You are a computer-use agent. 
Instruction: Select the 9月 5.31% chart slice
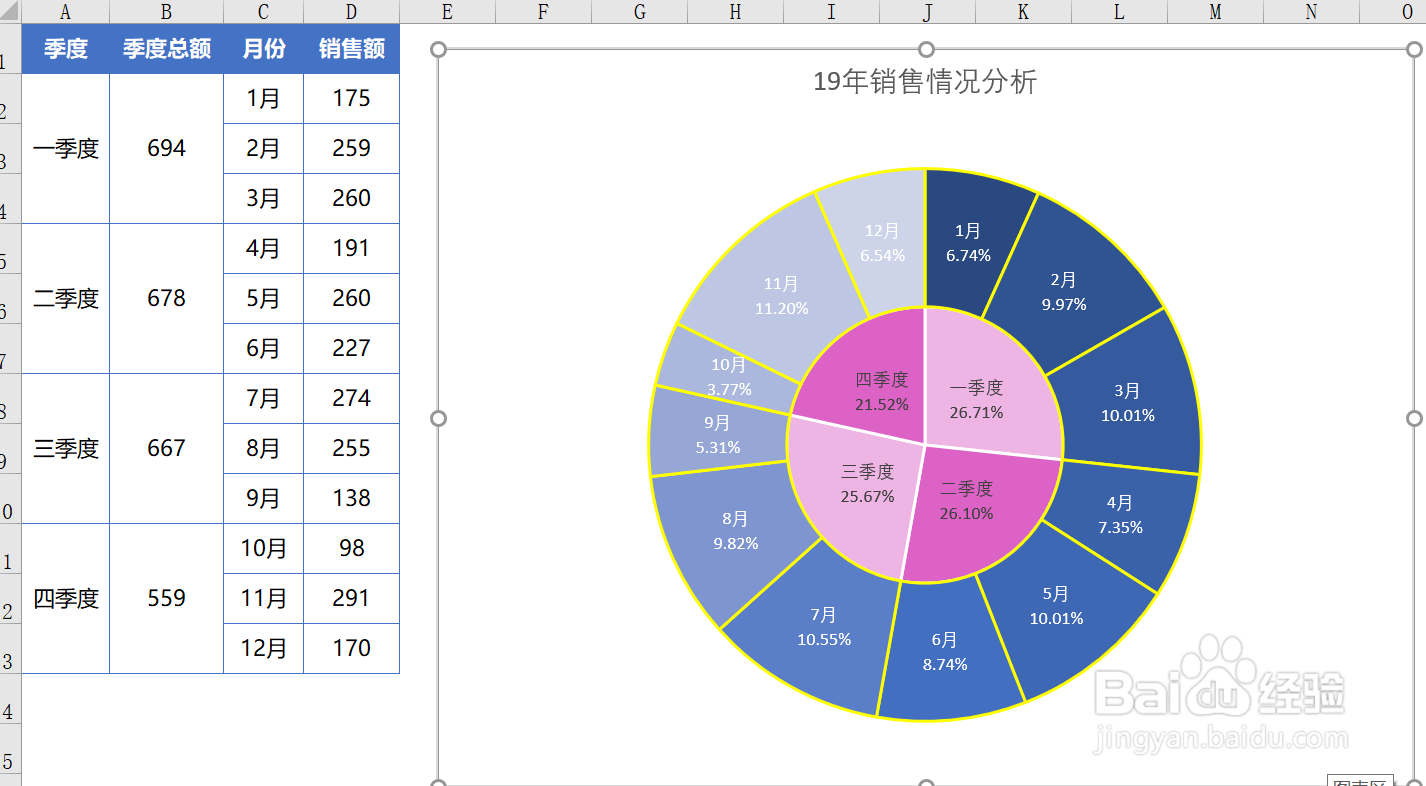718,435
